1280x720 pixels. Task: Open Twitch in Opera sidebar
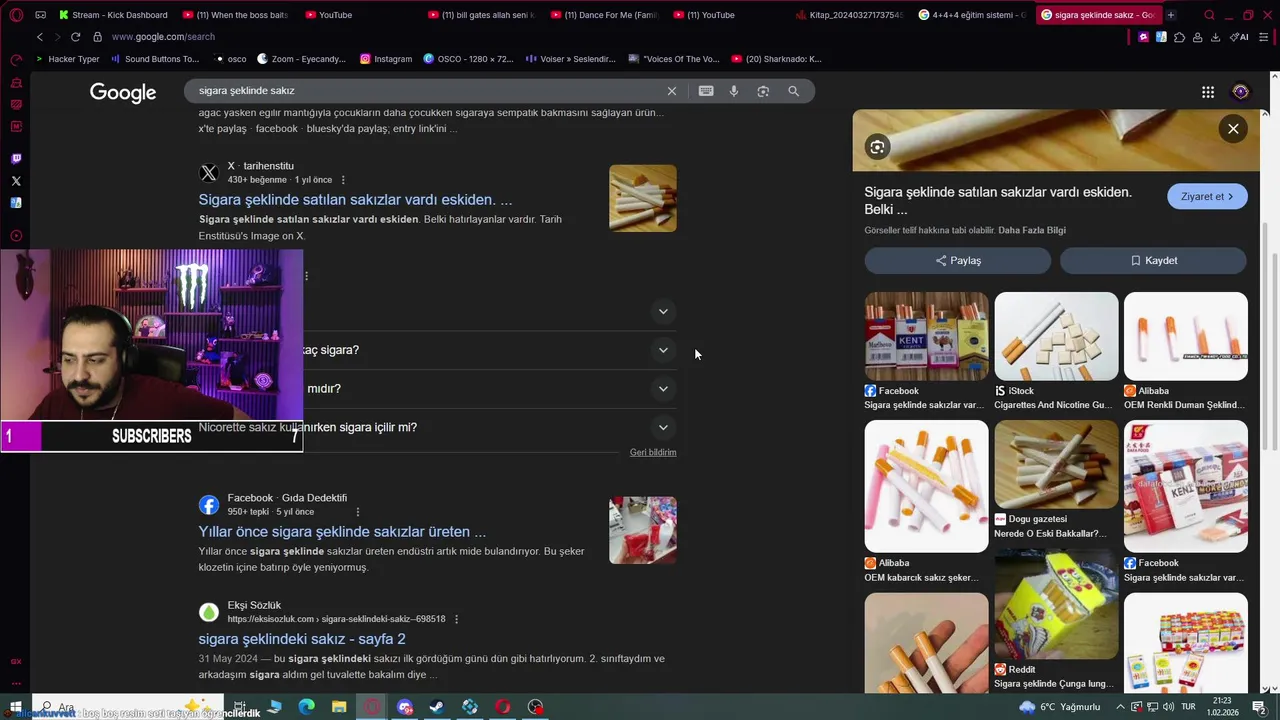16,159
